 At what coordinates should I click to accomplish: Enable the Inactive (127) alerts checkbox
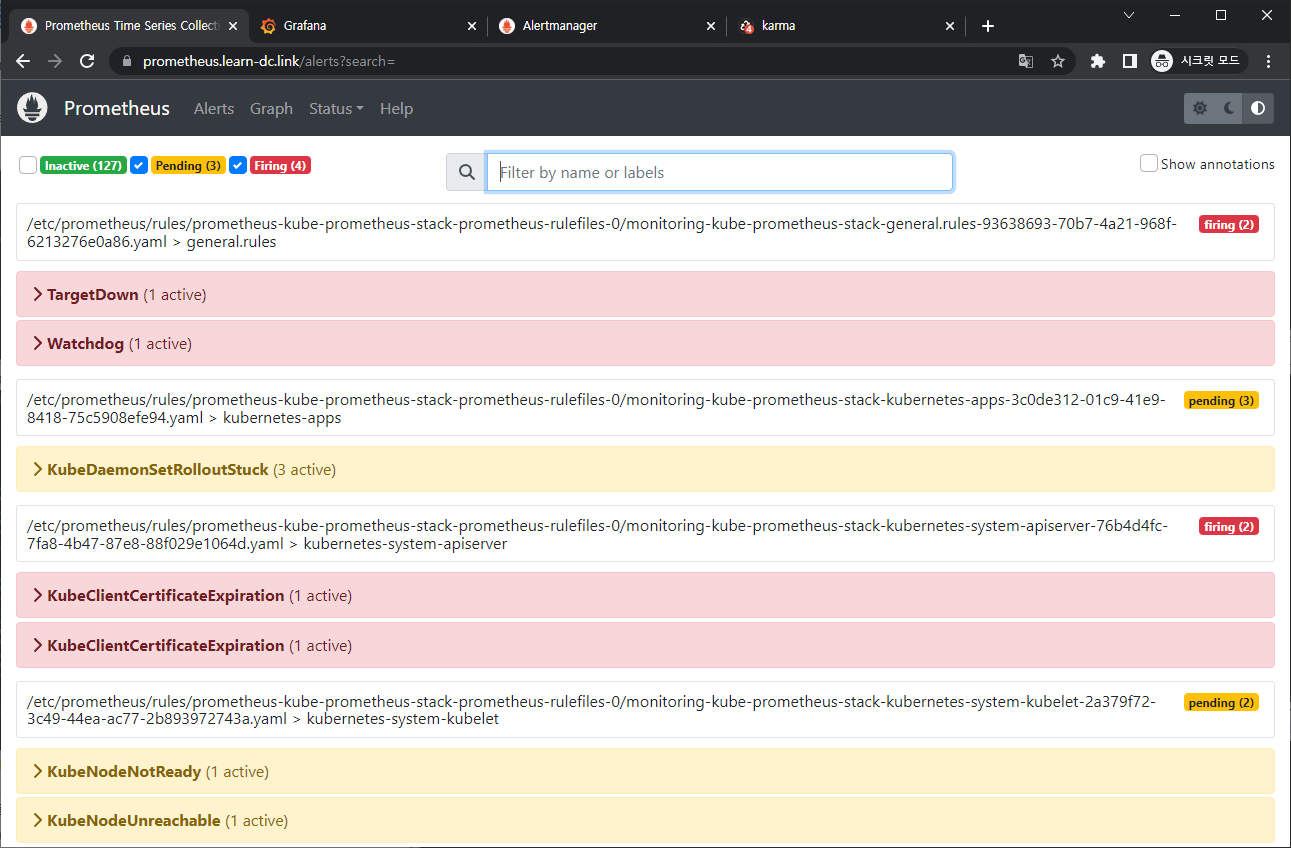coord(28,165)
